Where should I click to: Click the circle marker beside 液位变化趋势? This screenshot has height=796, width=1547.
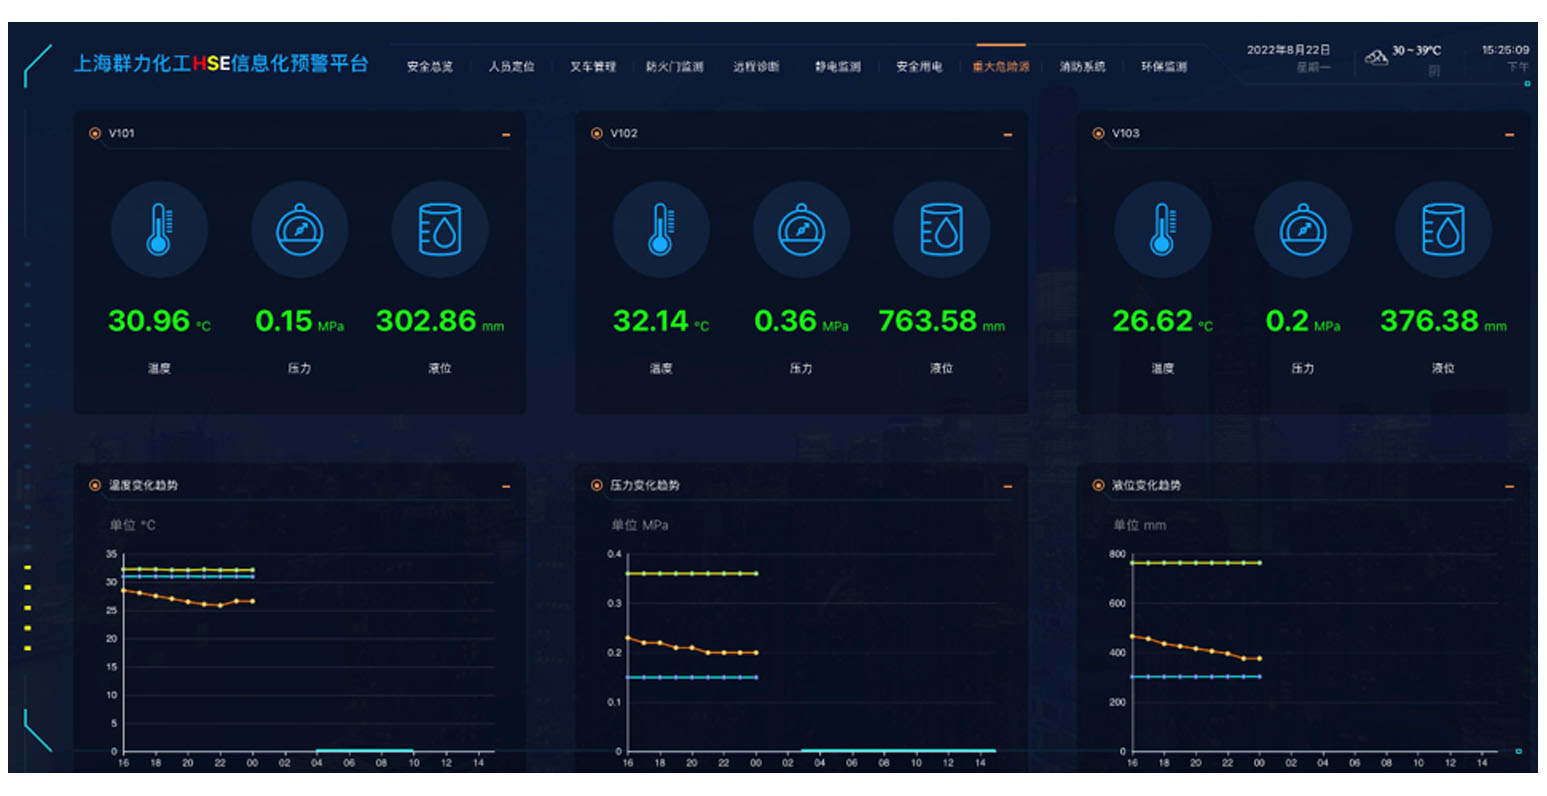[1098, 485]
